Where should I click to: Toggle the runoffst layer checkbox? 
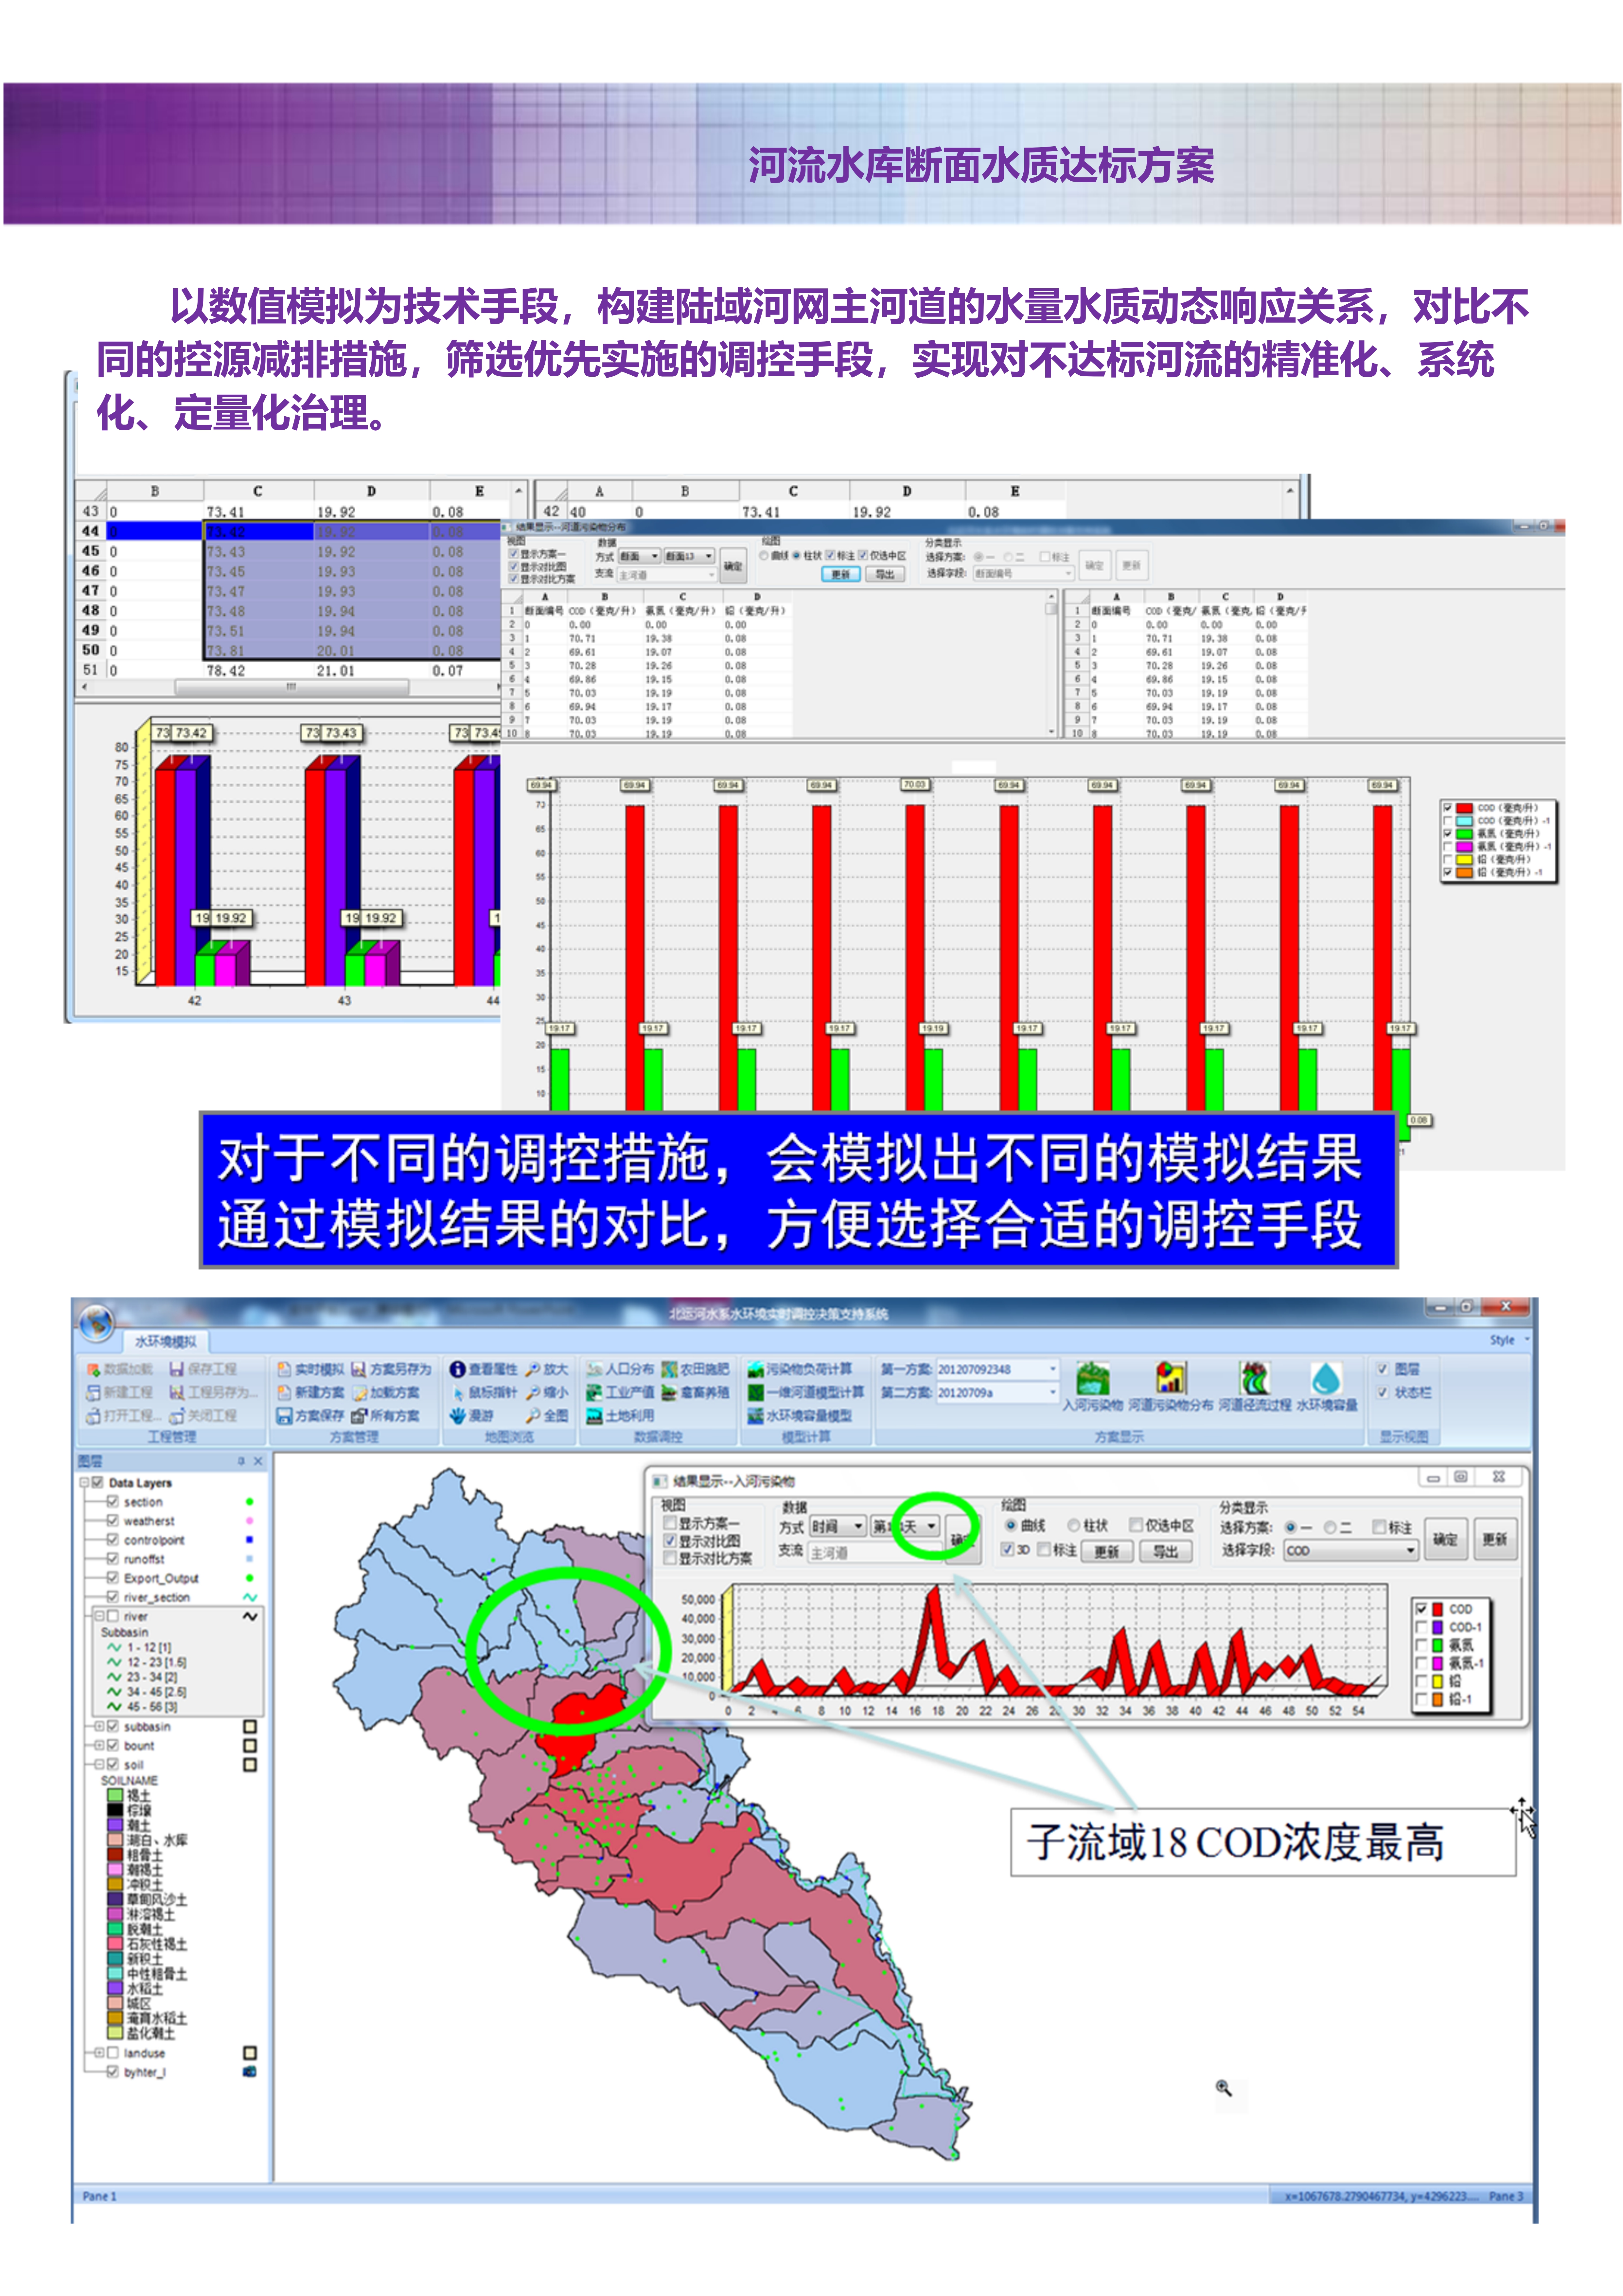(x=113, y=1559)
